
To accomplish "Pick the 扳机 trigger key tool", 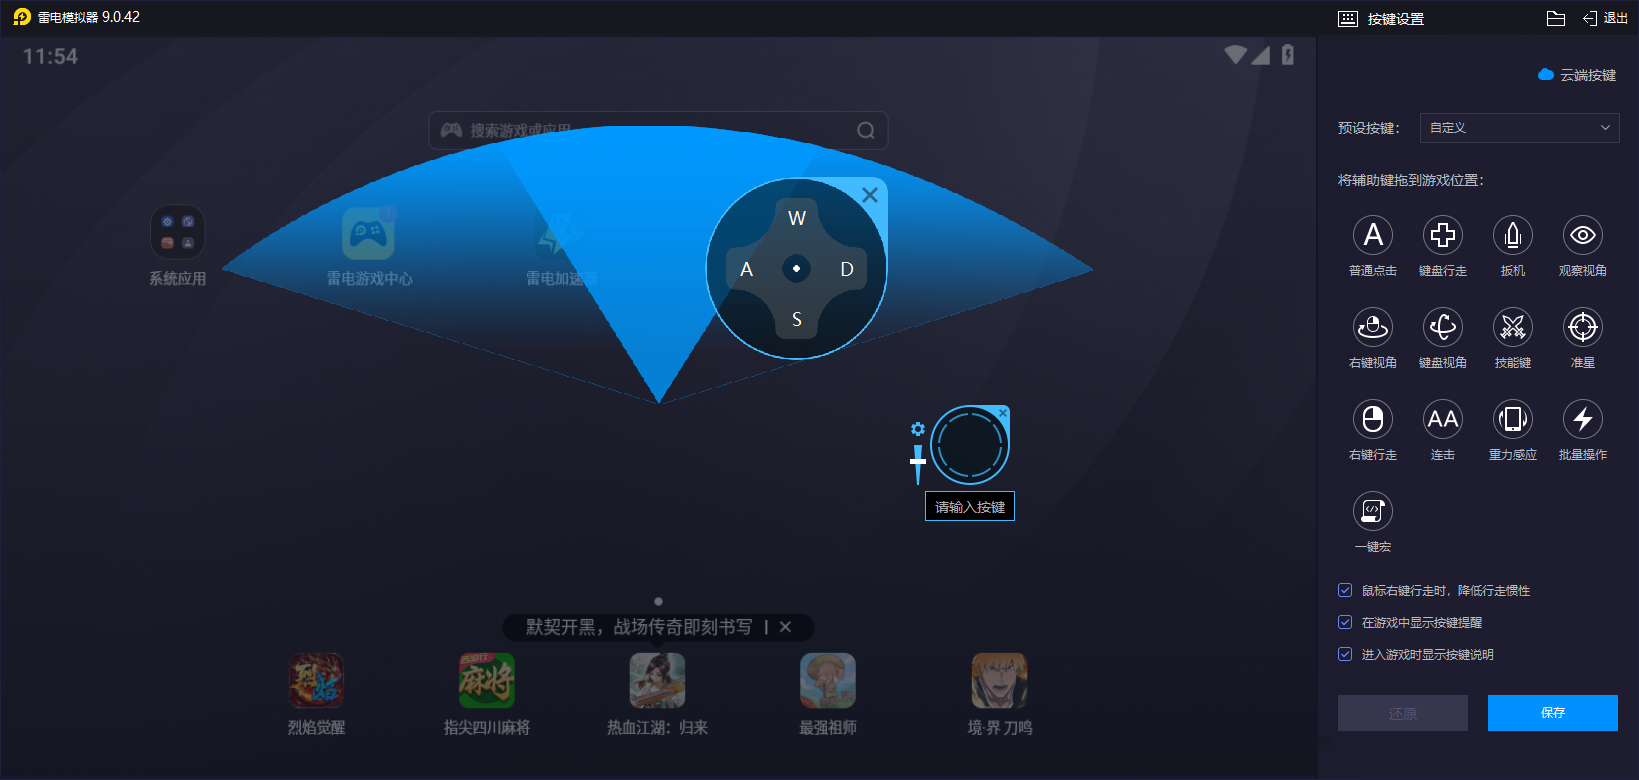I will pyautogui.click(x=1513, y=235).
